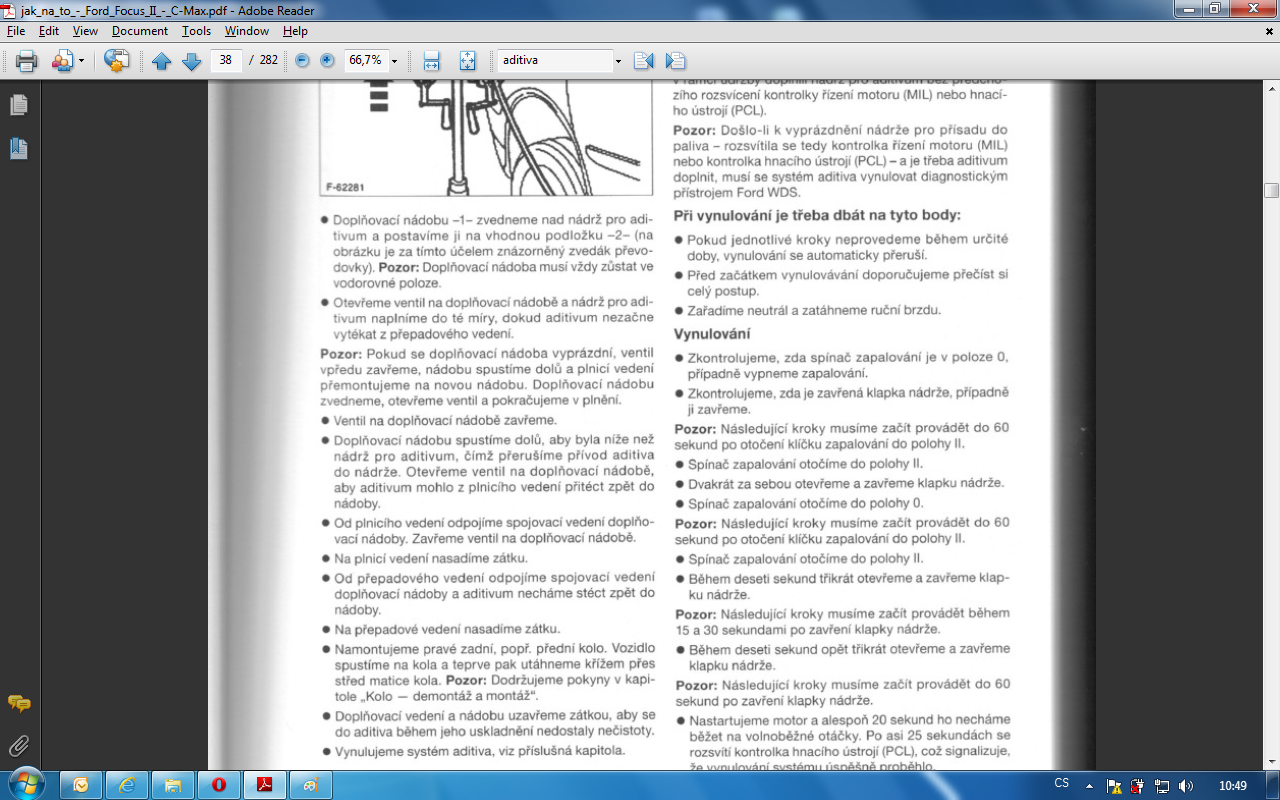The width and height of the screenshot is (1280, 800).
Task: Click the page number input field
Action: (x=226, y=61)
